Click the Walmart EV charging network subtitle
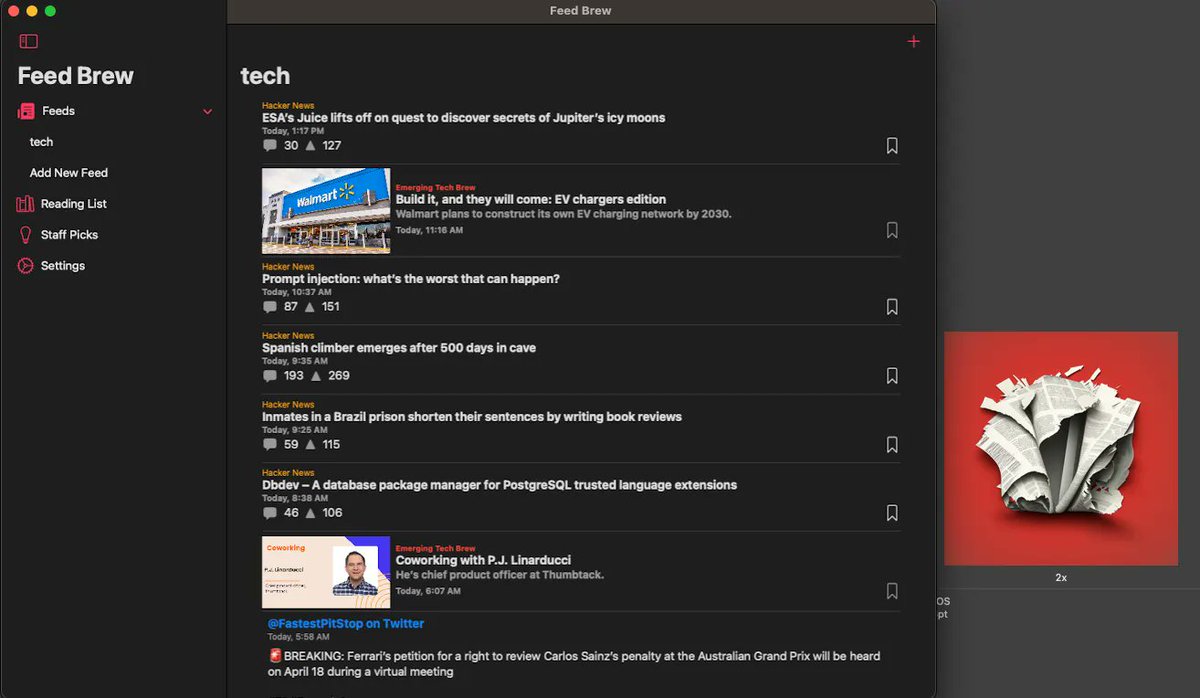The width and height of the screenshot is (1200, 698). coord(564,214)
